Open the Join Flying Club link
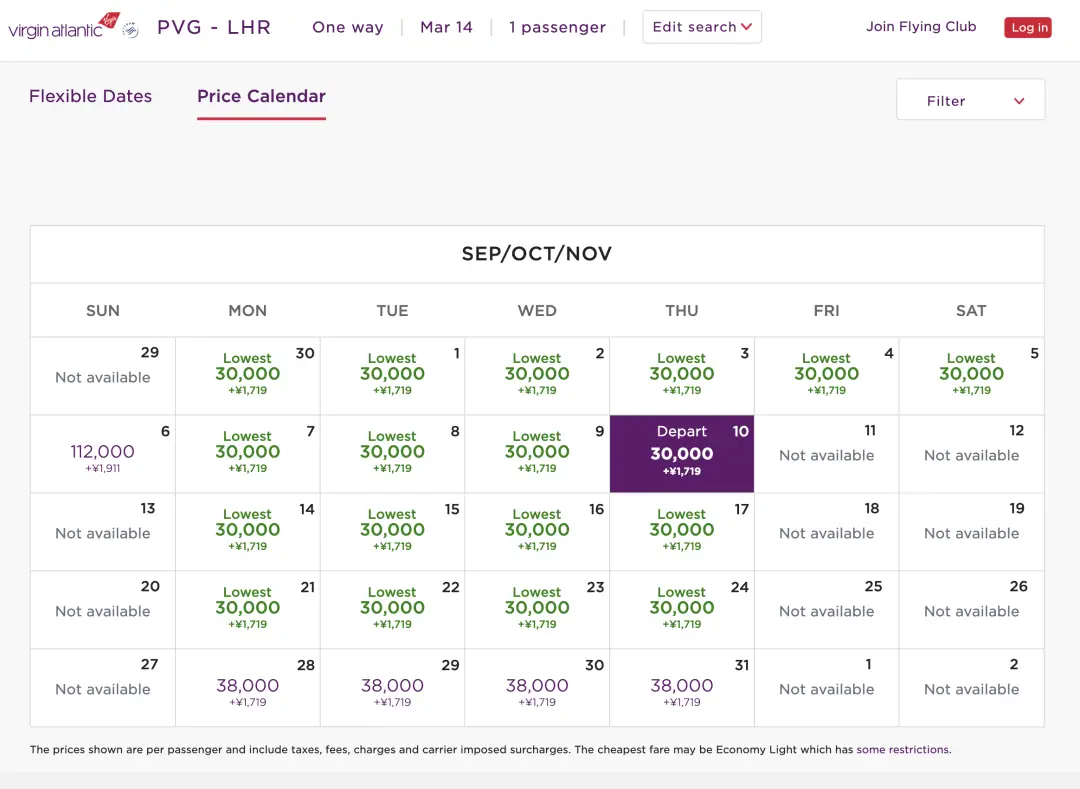1080x789 pixels. tap(921, 27)
